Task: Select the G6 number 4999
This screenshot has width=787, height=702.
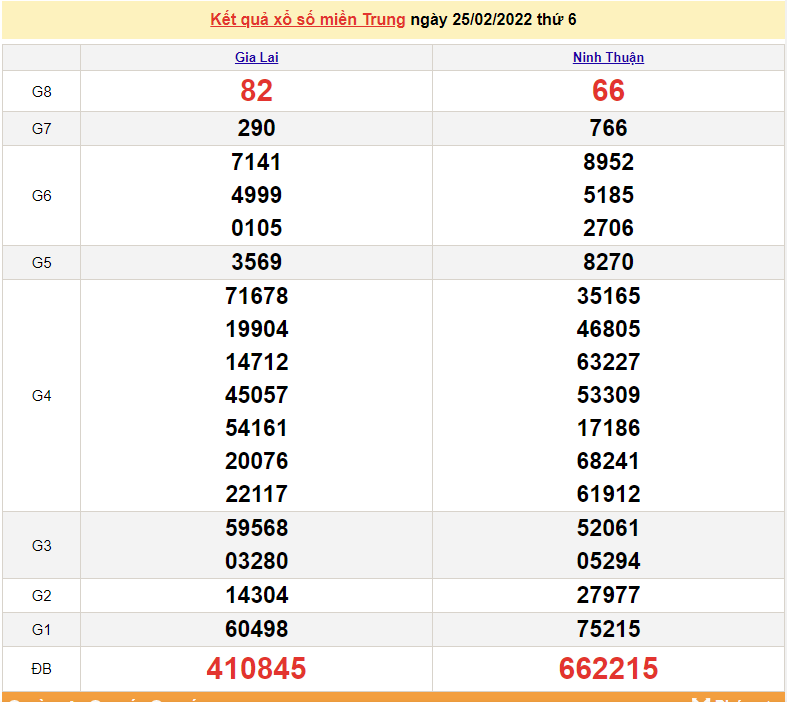Action: (256, 195)
